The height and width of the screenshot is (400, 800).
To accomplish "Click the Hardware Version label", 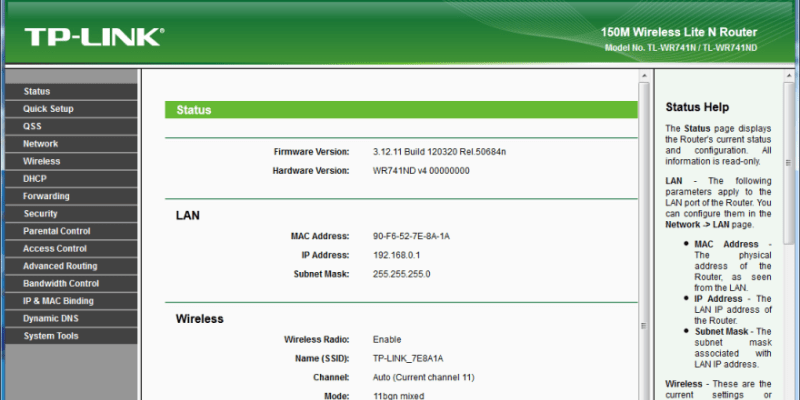I will [311, 170].
